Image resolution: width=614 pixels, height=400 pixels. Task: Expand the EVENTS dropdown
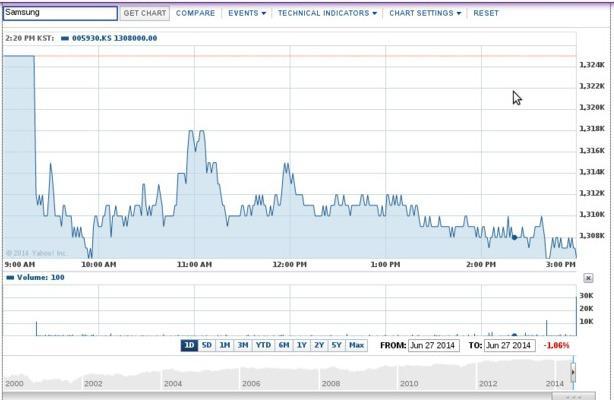pyautogui.click(x=247, y=13)
